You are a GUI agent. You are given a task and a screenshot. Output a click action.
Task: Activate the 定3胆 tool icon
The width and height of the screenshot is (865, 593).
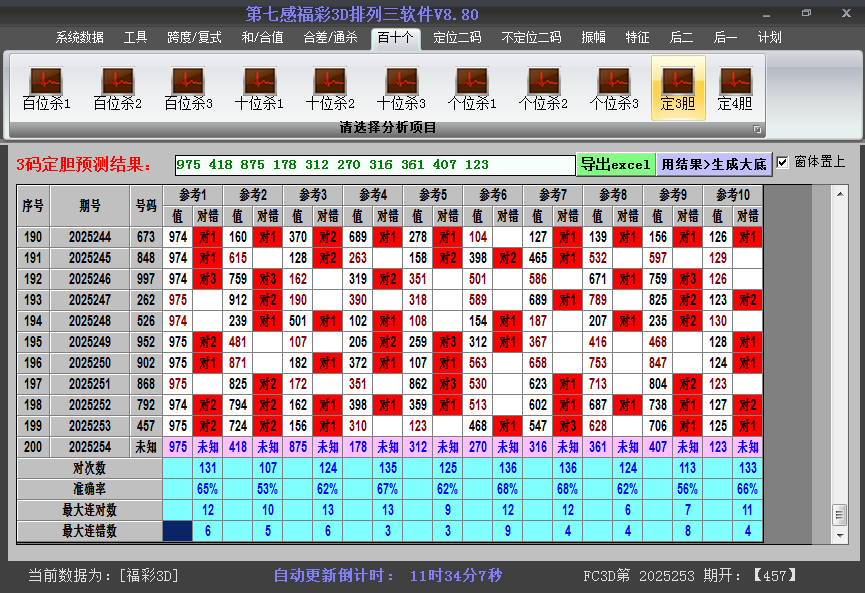[x=678, y=88]
